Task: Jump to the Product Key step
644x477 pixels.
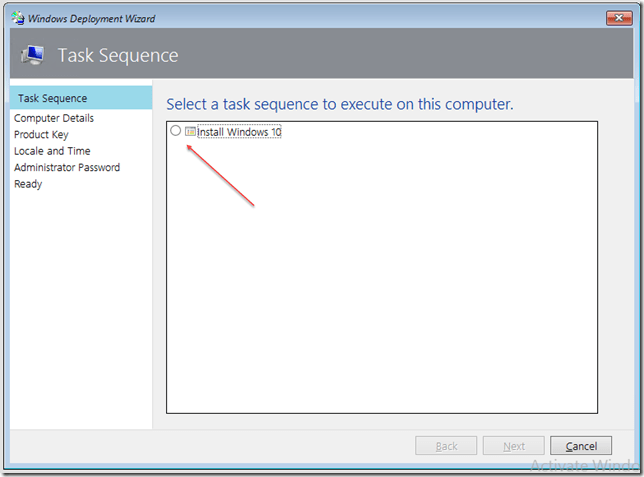Action: 41,134
